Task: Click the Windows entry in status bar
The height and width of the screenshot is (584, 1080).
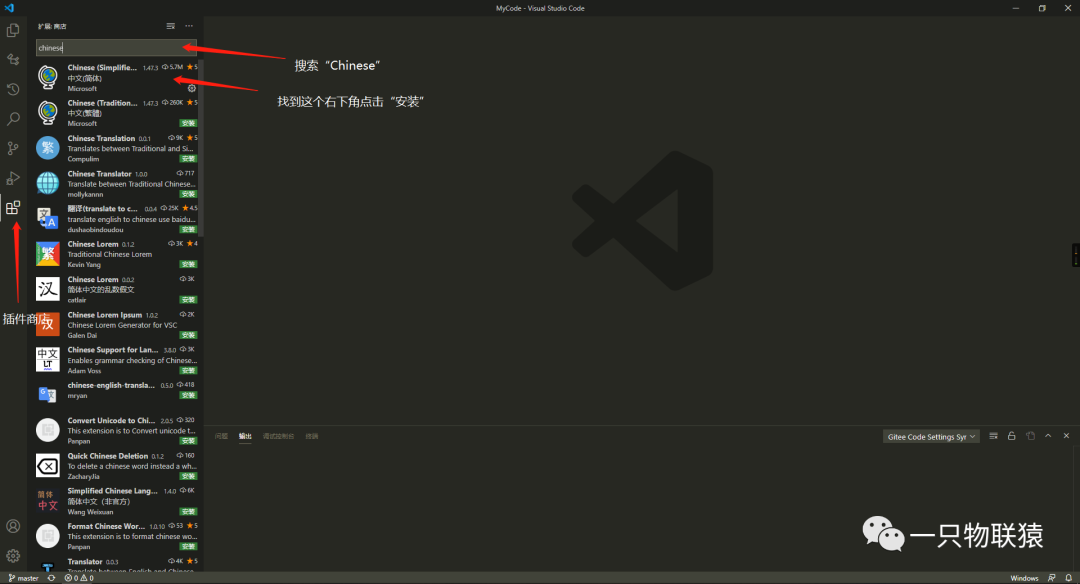Action: (x=1024, y=578)
